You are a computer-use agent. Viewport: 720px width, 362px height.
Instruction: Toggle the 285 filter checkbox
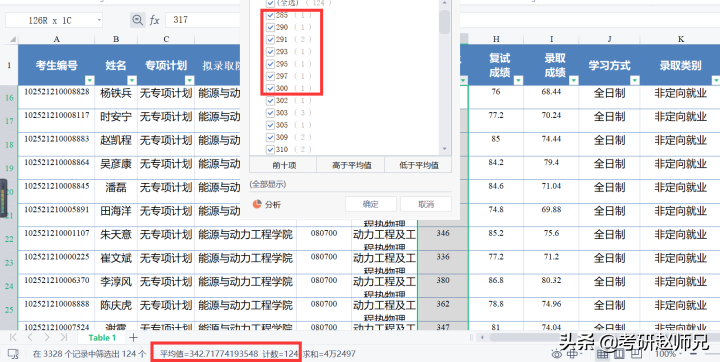(x=270, y=15)
